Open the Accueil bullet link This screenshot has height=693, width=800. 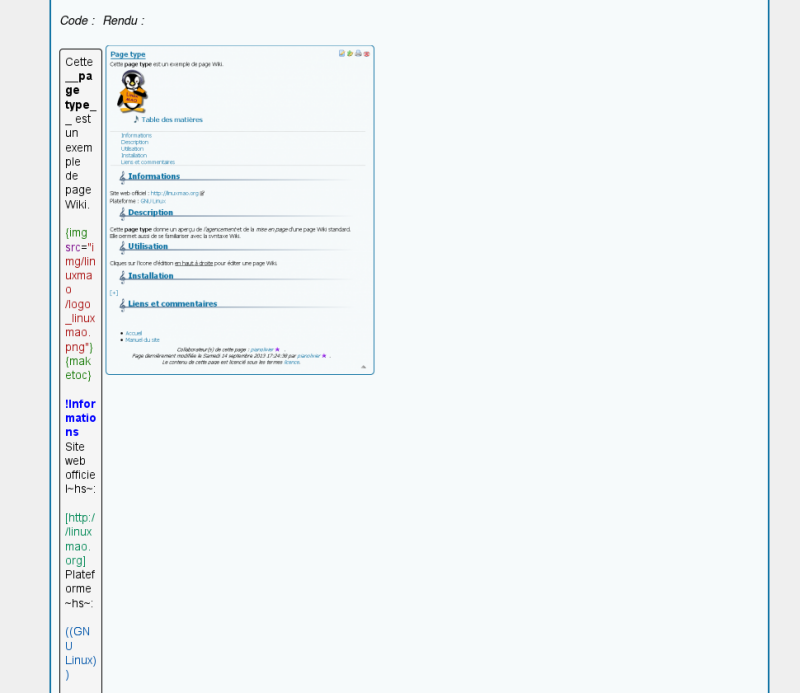[134, 333]
